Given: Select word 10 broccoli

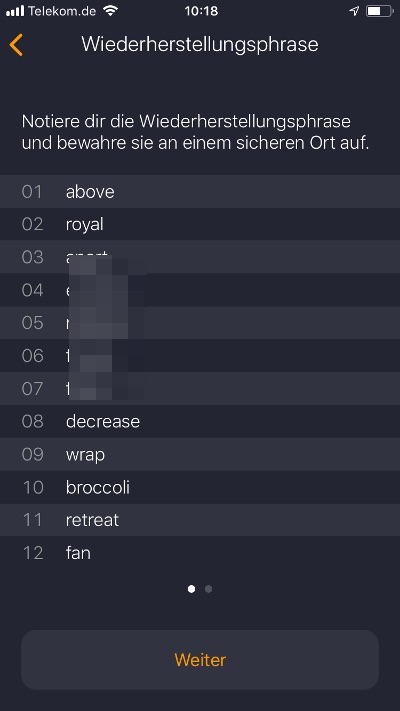Looking at the screenshot, I should (200, 487).
